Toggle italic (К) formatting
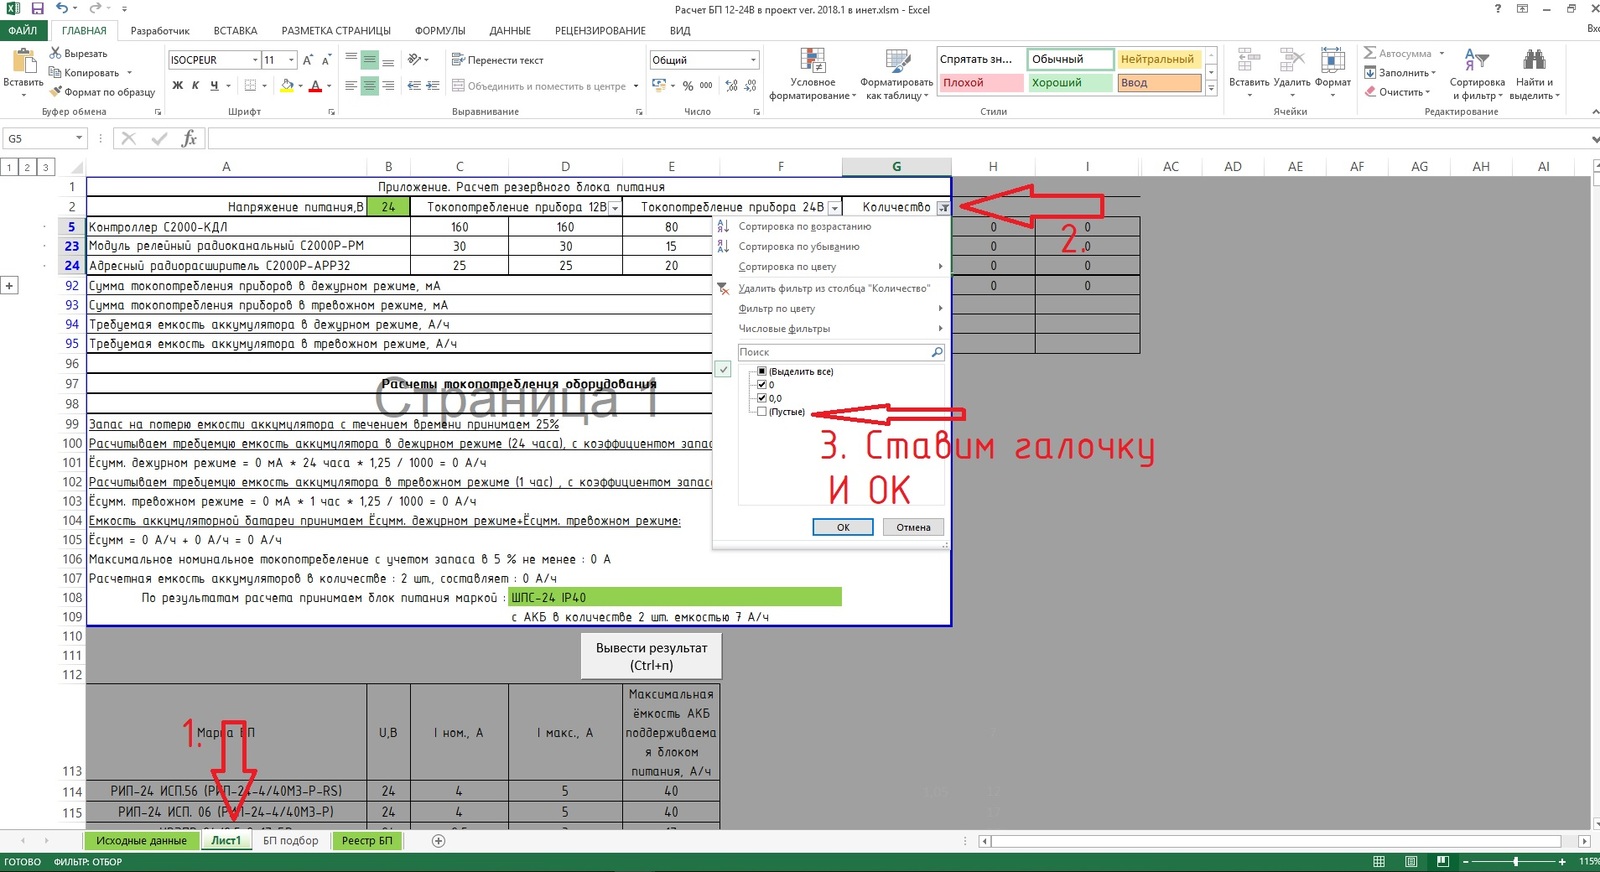Screen dimensions: 1600x872 tap(196, 86)
